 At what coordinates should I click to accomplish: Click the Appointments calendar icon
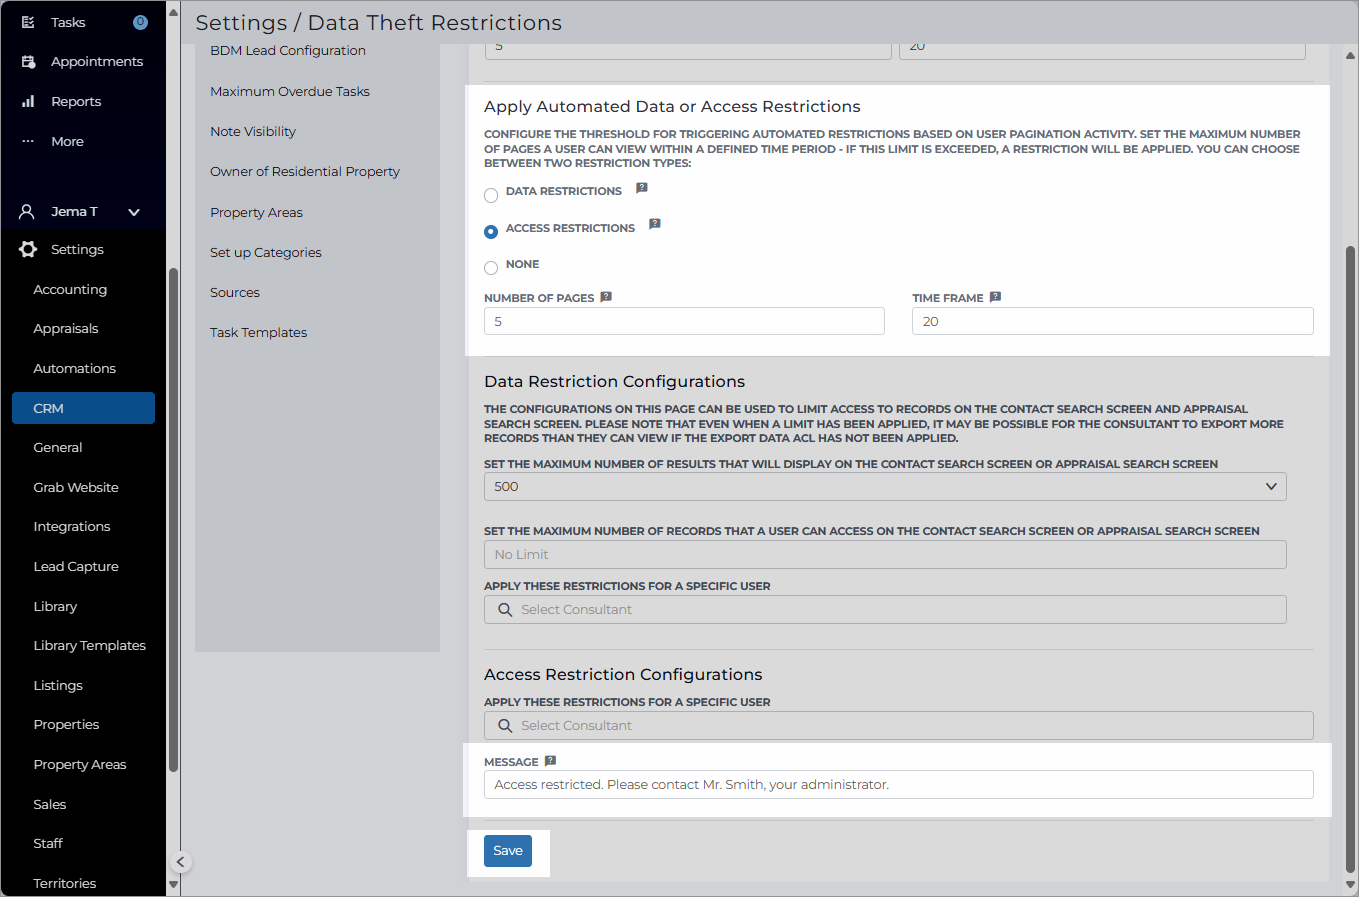(28, 62)
